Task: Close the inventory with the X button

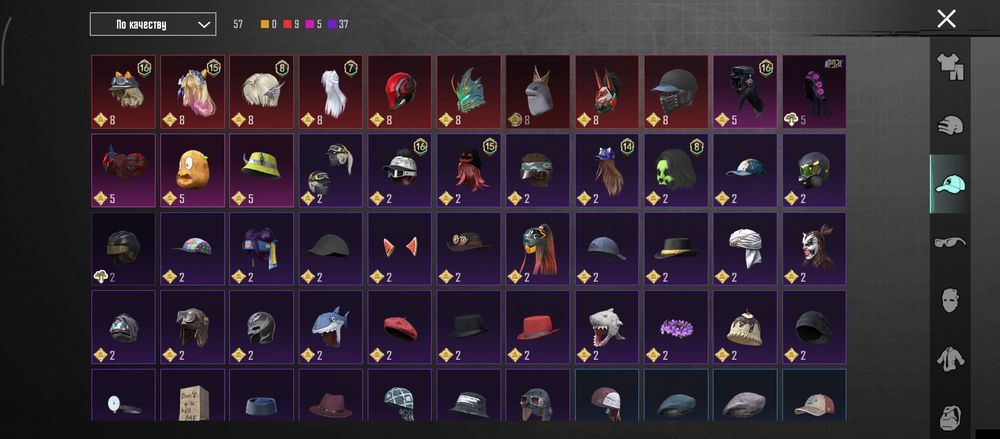Action: coord(946,19)
